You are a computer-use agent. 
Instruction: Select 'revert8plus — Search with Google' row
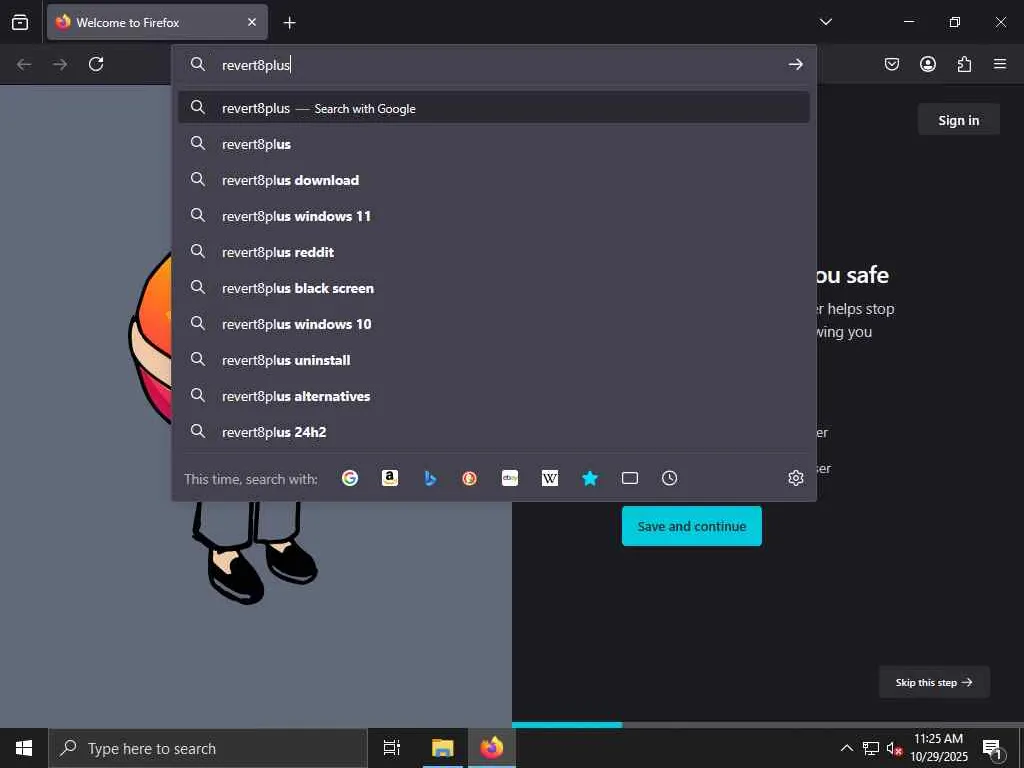point(494,108)
